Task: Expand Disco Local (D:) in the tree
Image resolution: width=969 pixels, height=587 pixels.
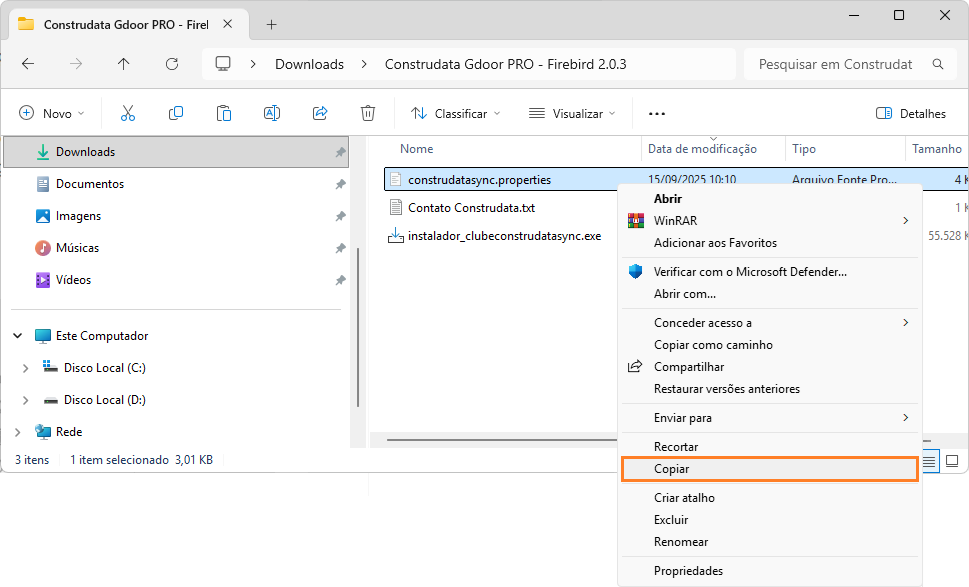Action: (x=25, y=400)
